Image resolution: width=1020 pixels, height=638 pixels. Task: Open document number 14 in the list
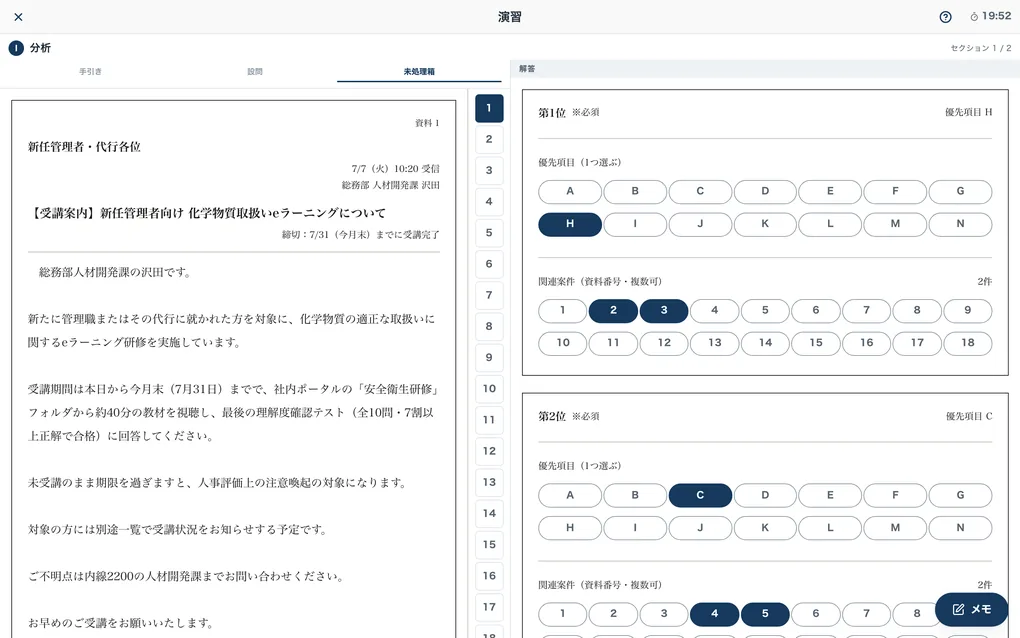pyautogui.click(x=489, y=514)
